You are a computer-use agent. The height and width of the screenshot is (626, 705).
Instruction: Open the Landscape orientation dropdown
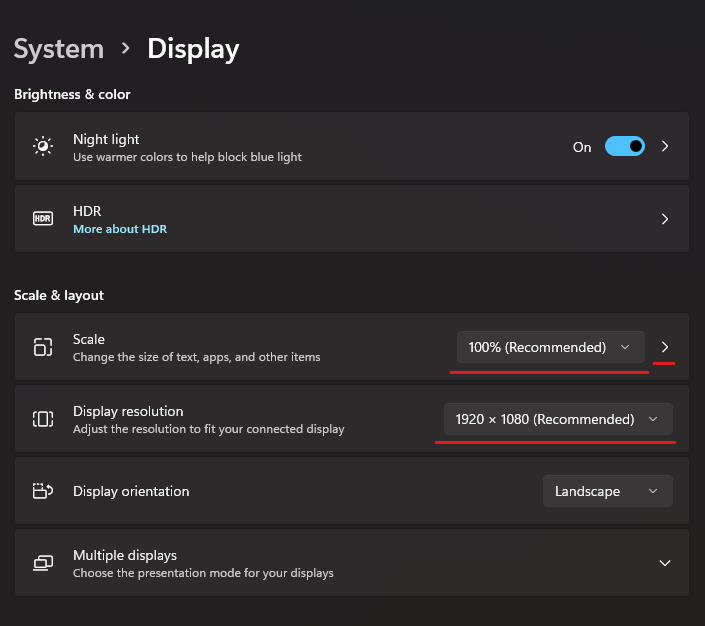[x=607, y=491]
